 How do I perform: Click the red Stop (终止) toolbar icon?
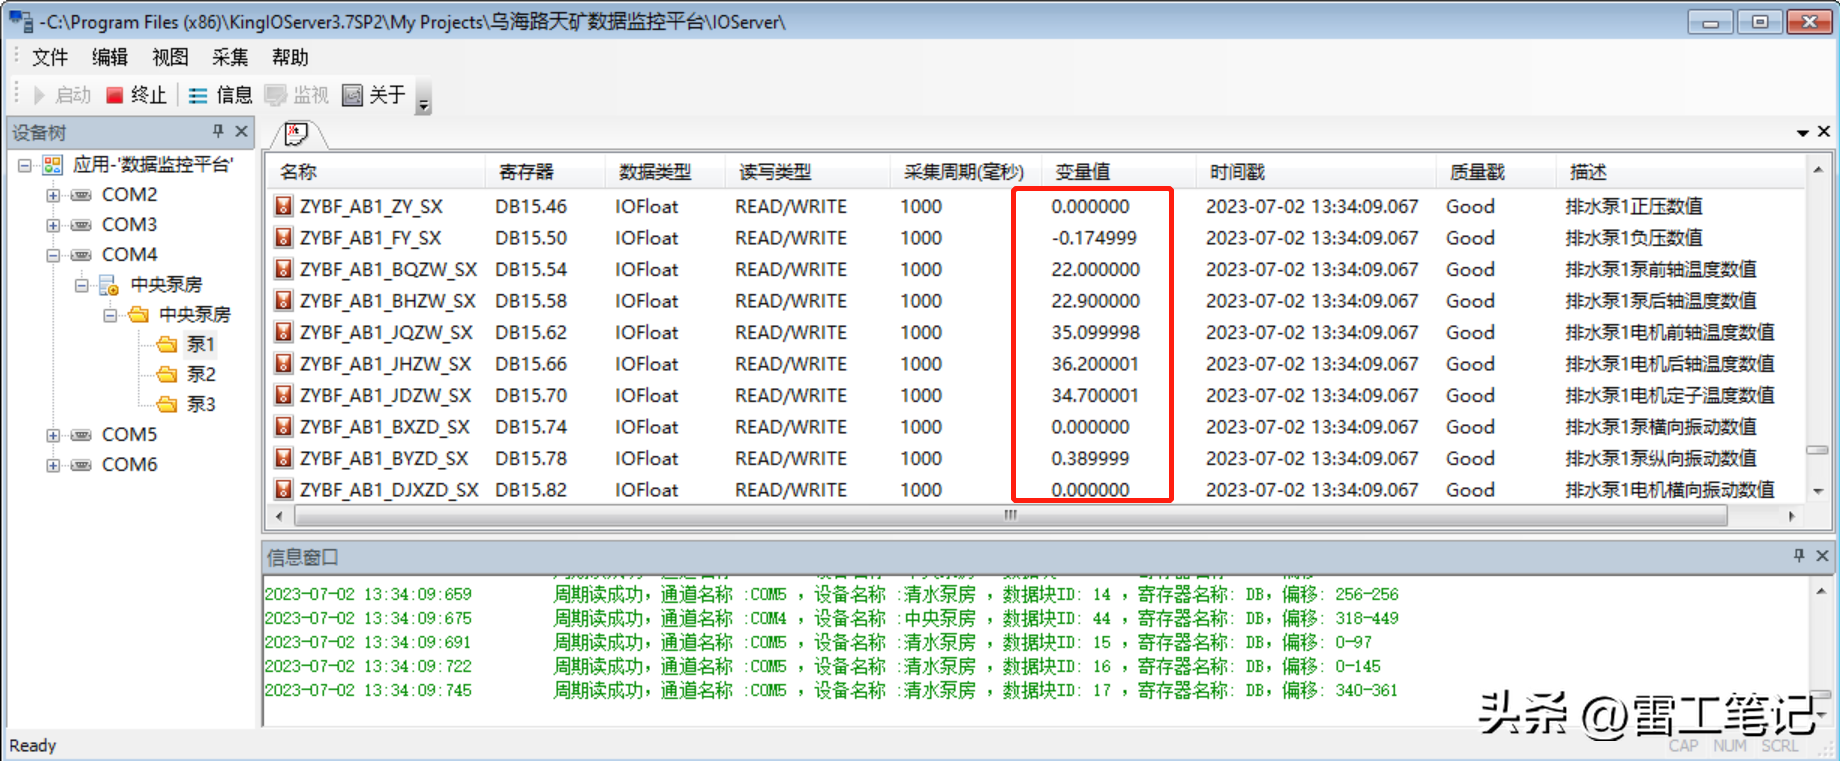pyautogui.click(x=115, y=95)
